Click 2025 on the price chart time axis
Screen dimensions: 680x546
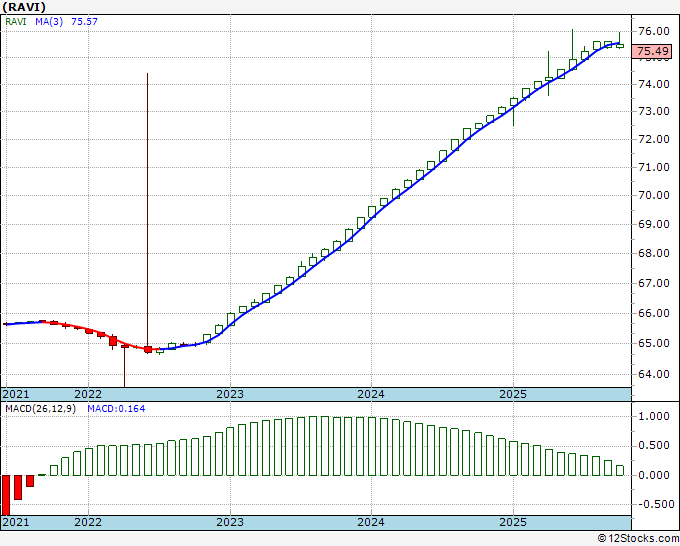point(513,394)
